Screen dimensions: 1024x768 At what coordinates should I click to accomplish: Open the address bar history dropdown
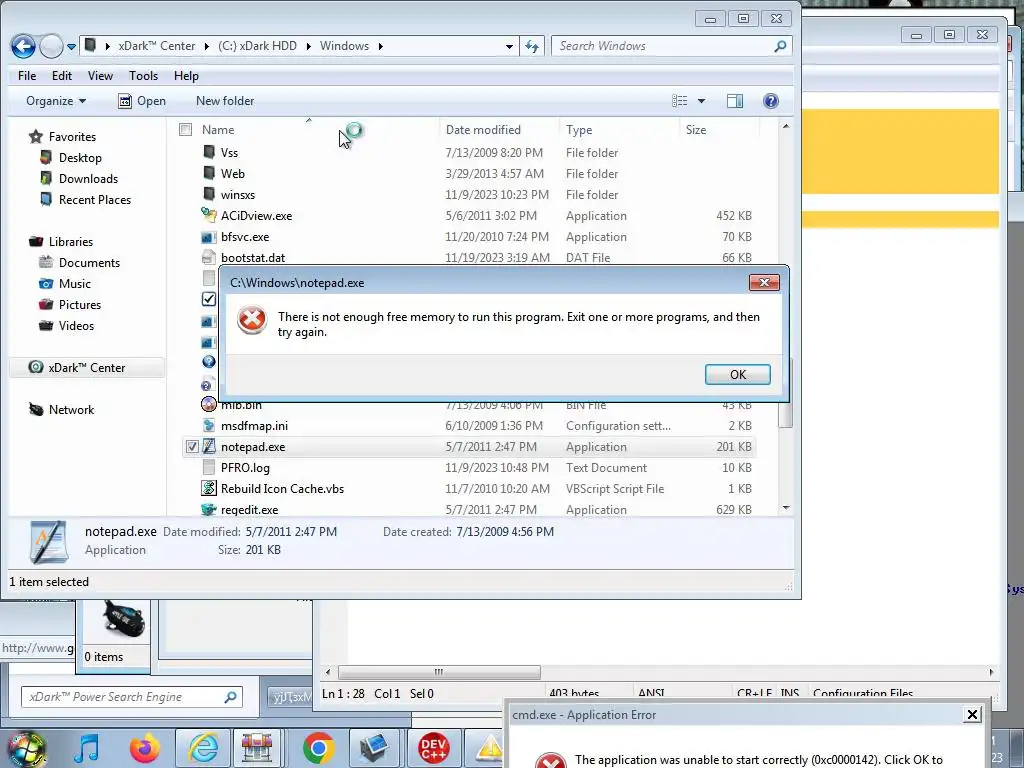click(x=509, y=46)
